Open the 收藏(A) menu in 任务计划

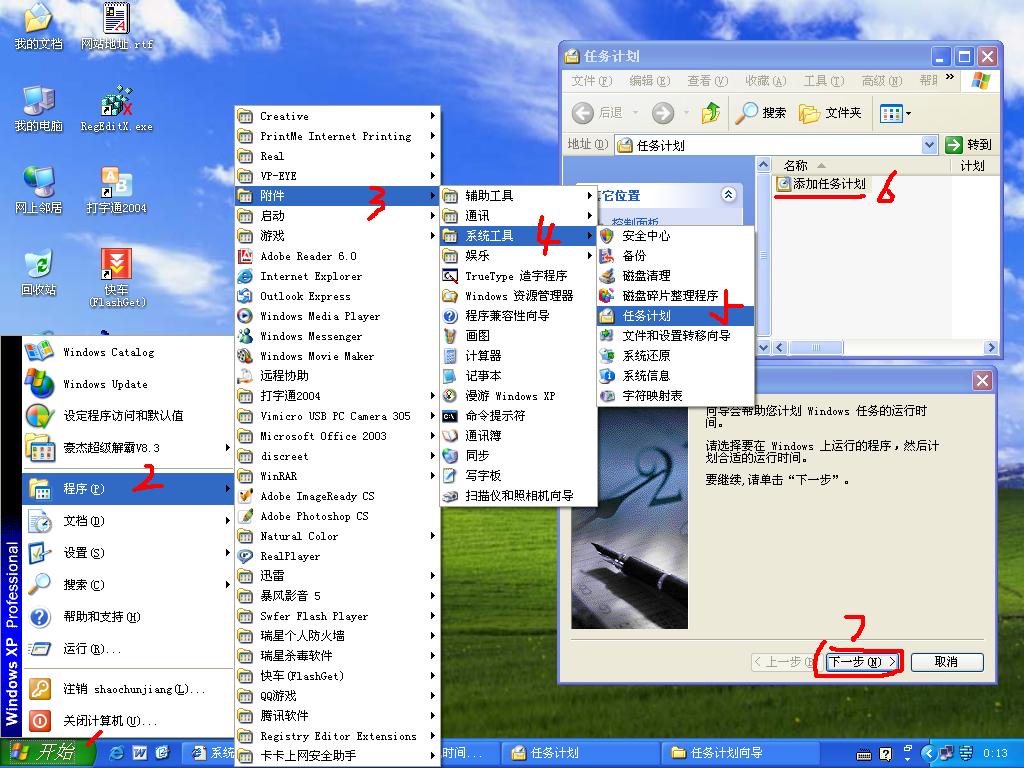765,81
